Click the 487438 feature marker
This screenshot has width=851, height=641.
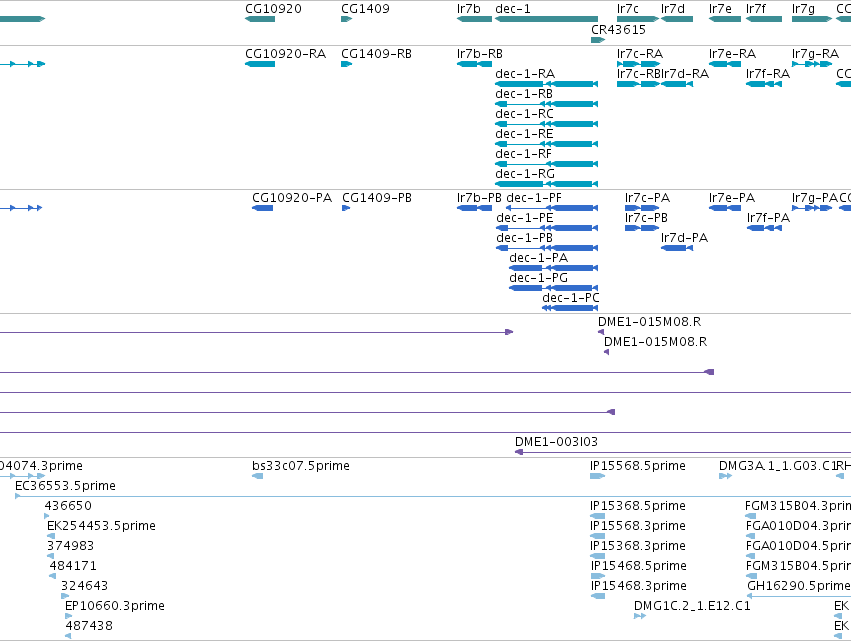coord(68,636)
